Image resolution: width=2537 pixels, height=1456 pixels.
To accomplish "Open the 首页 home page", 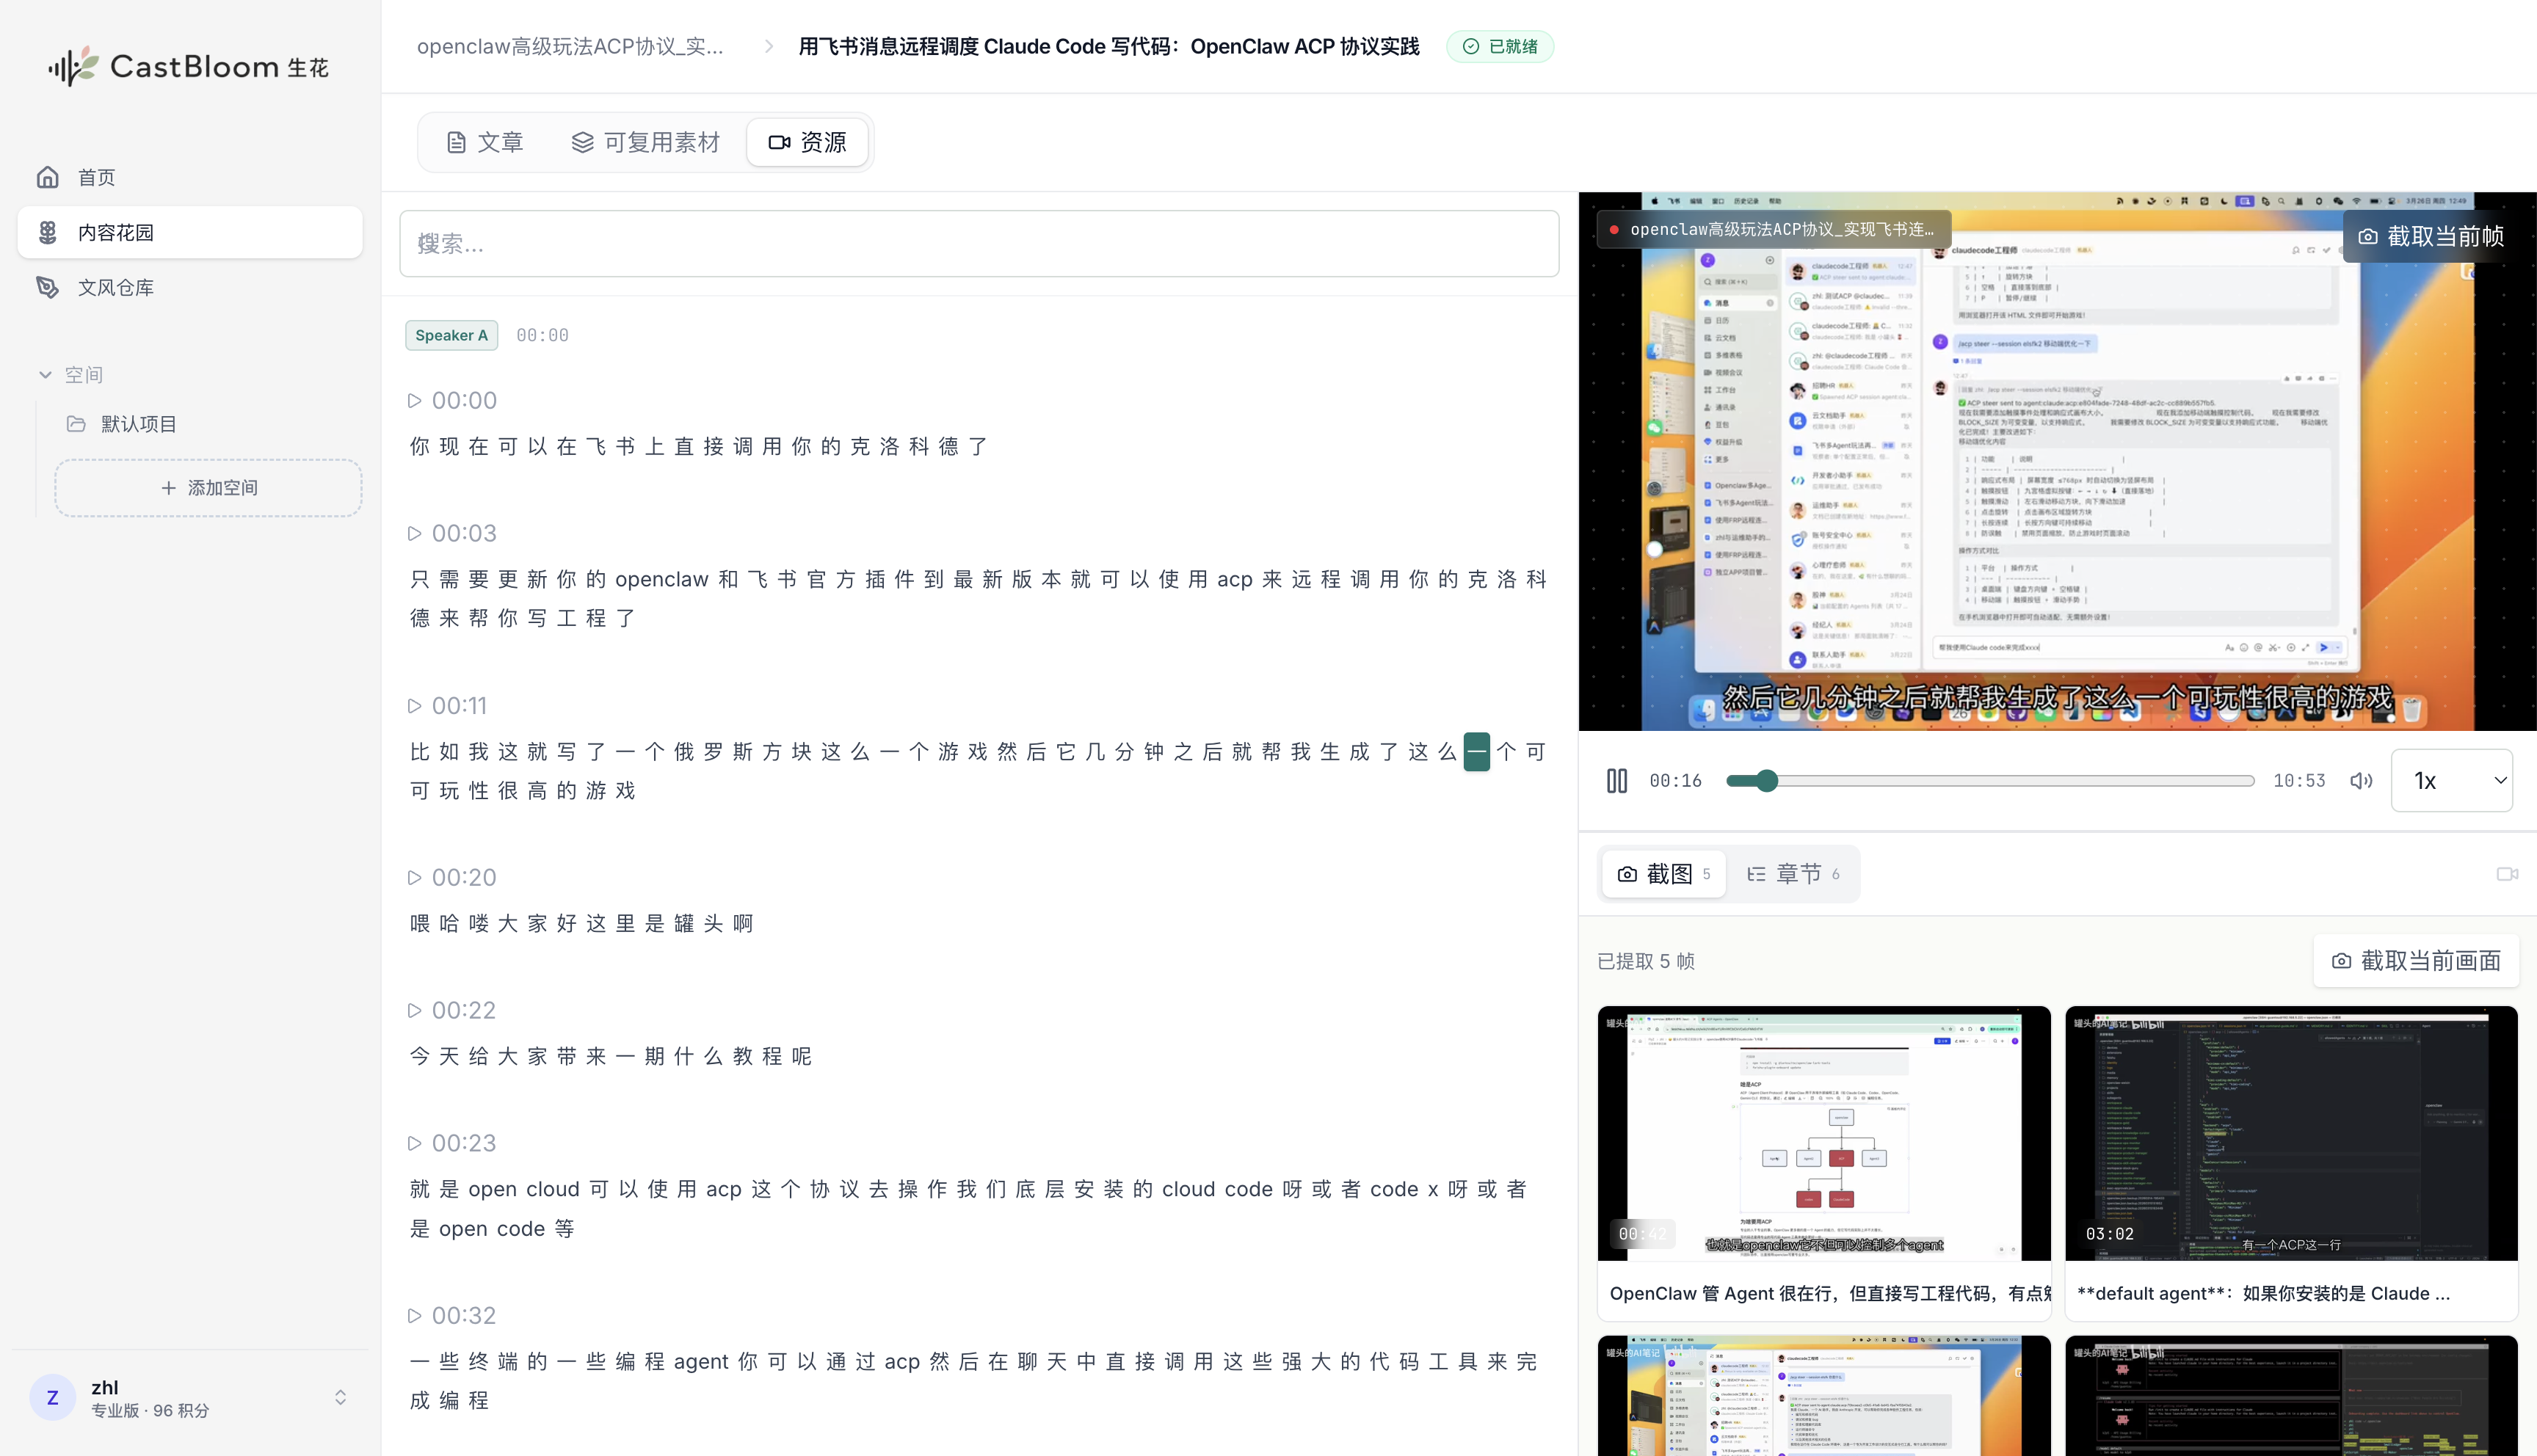I will tap(190, 177).
